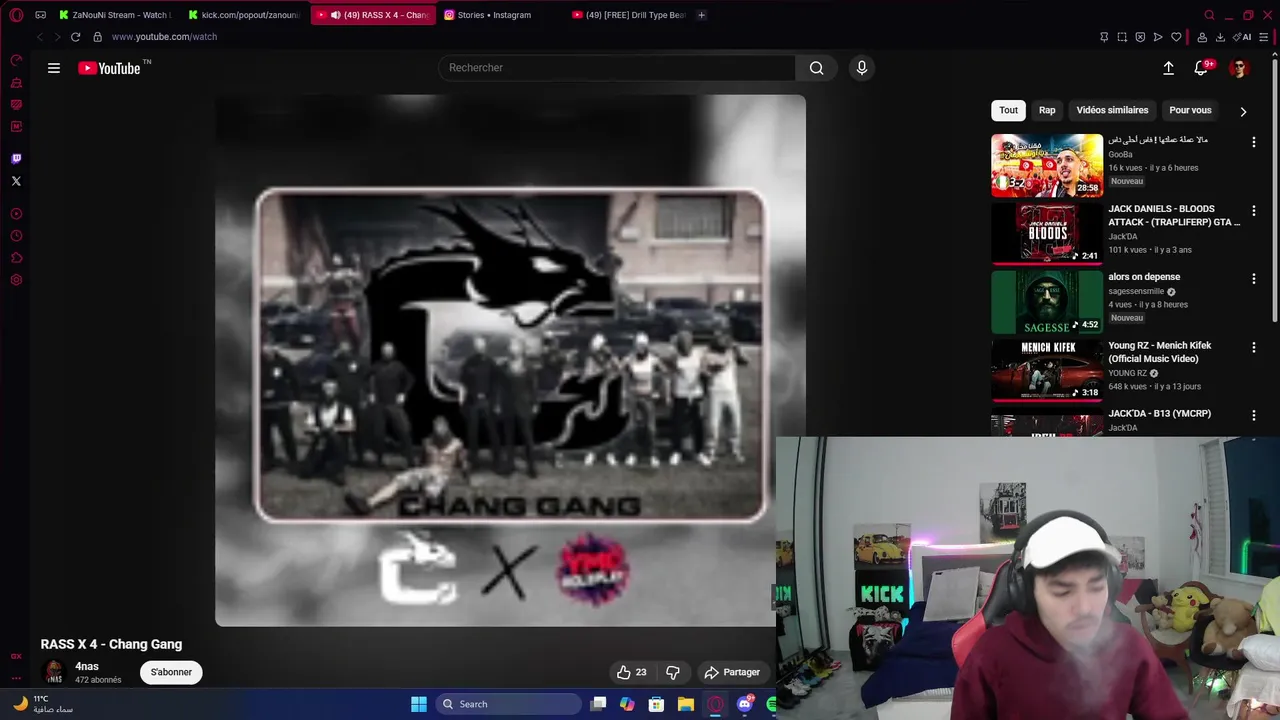Open the workspaces icon beside Opera logo
This screenshot has height=720, width=1280.
(x=40, y=15)
